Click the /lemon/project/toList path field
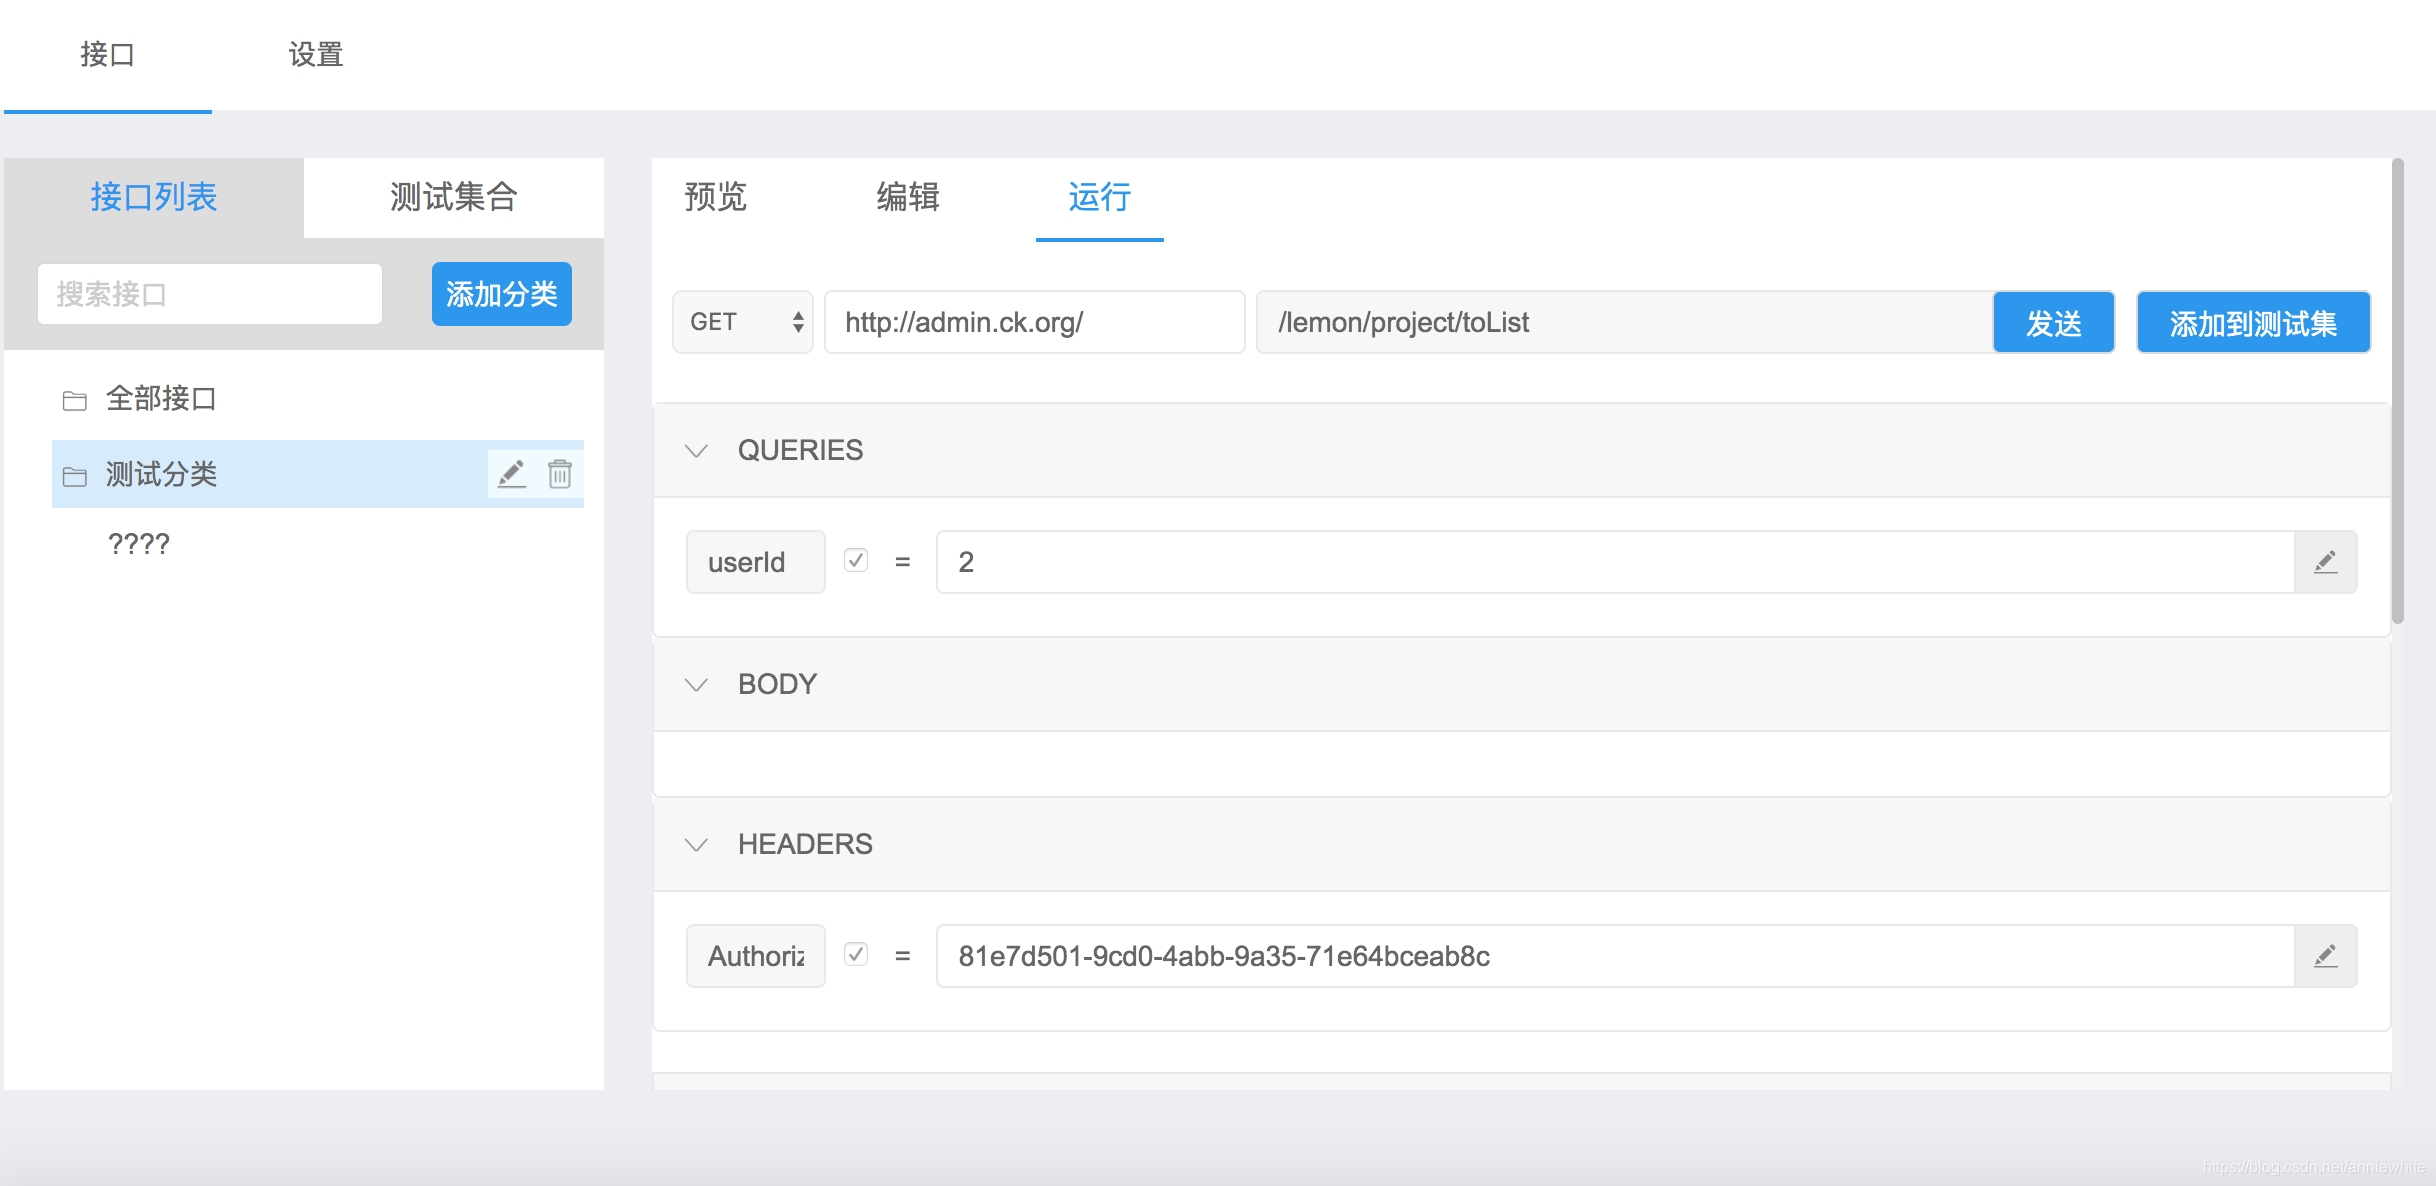2436x1186 pixels. pos(1625,322)
